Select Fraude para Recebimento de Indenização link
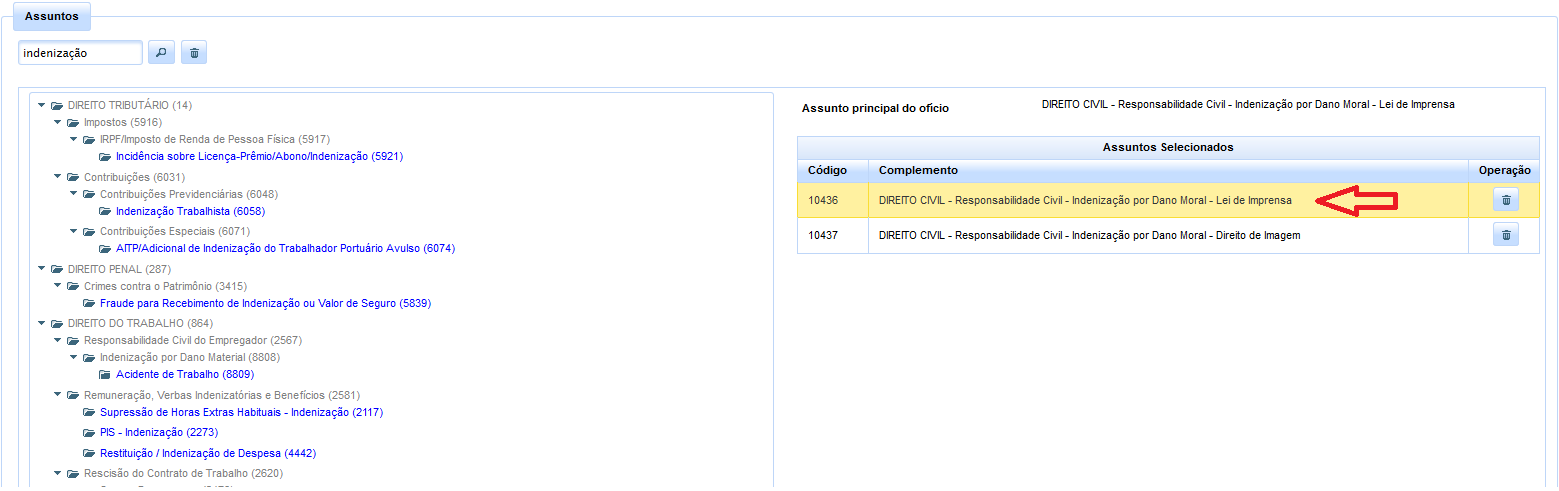 click(265, 303)
